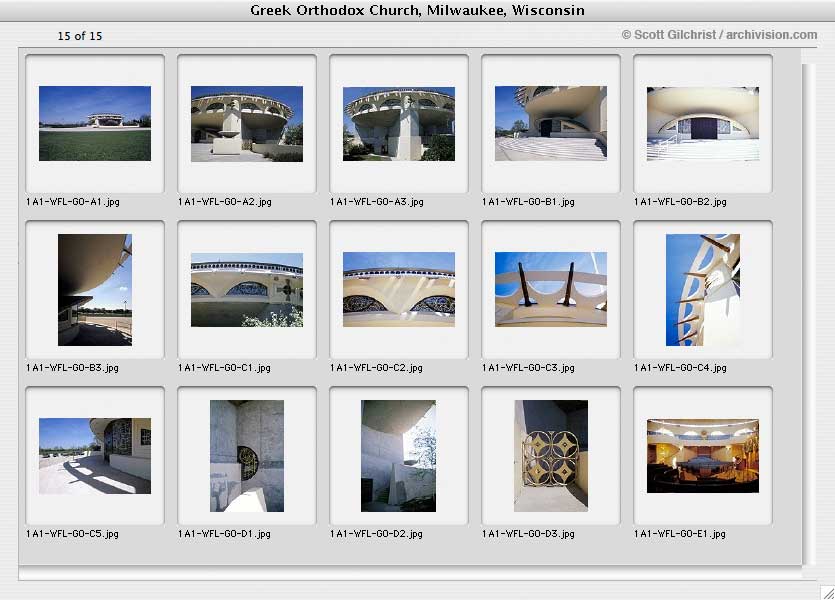The height and width of the screenshot is (600, 835).
Task: Click the window resize grip corner
Action: [827, 592]
